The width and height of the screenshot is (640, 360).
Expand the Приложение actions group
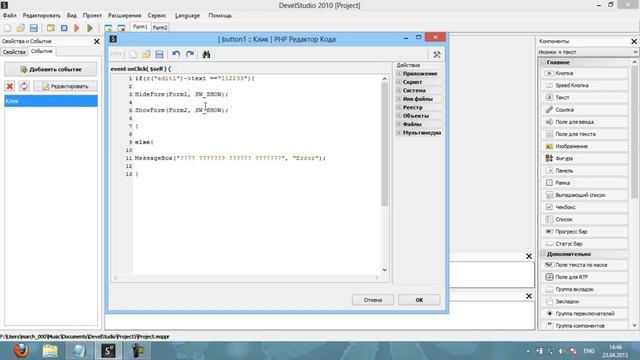[399, 74]
